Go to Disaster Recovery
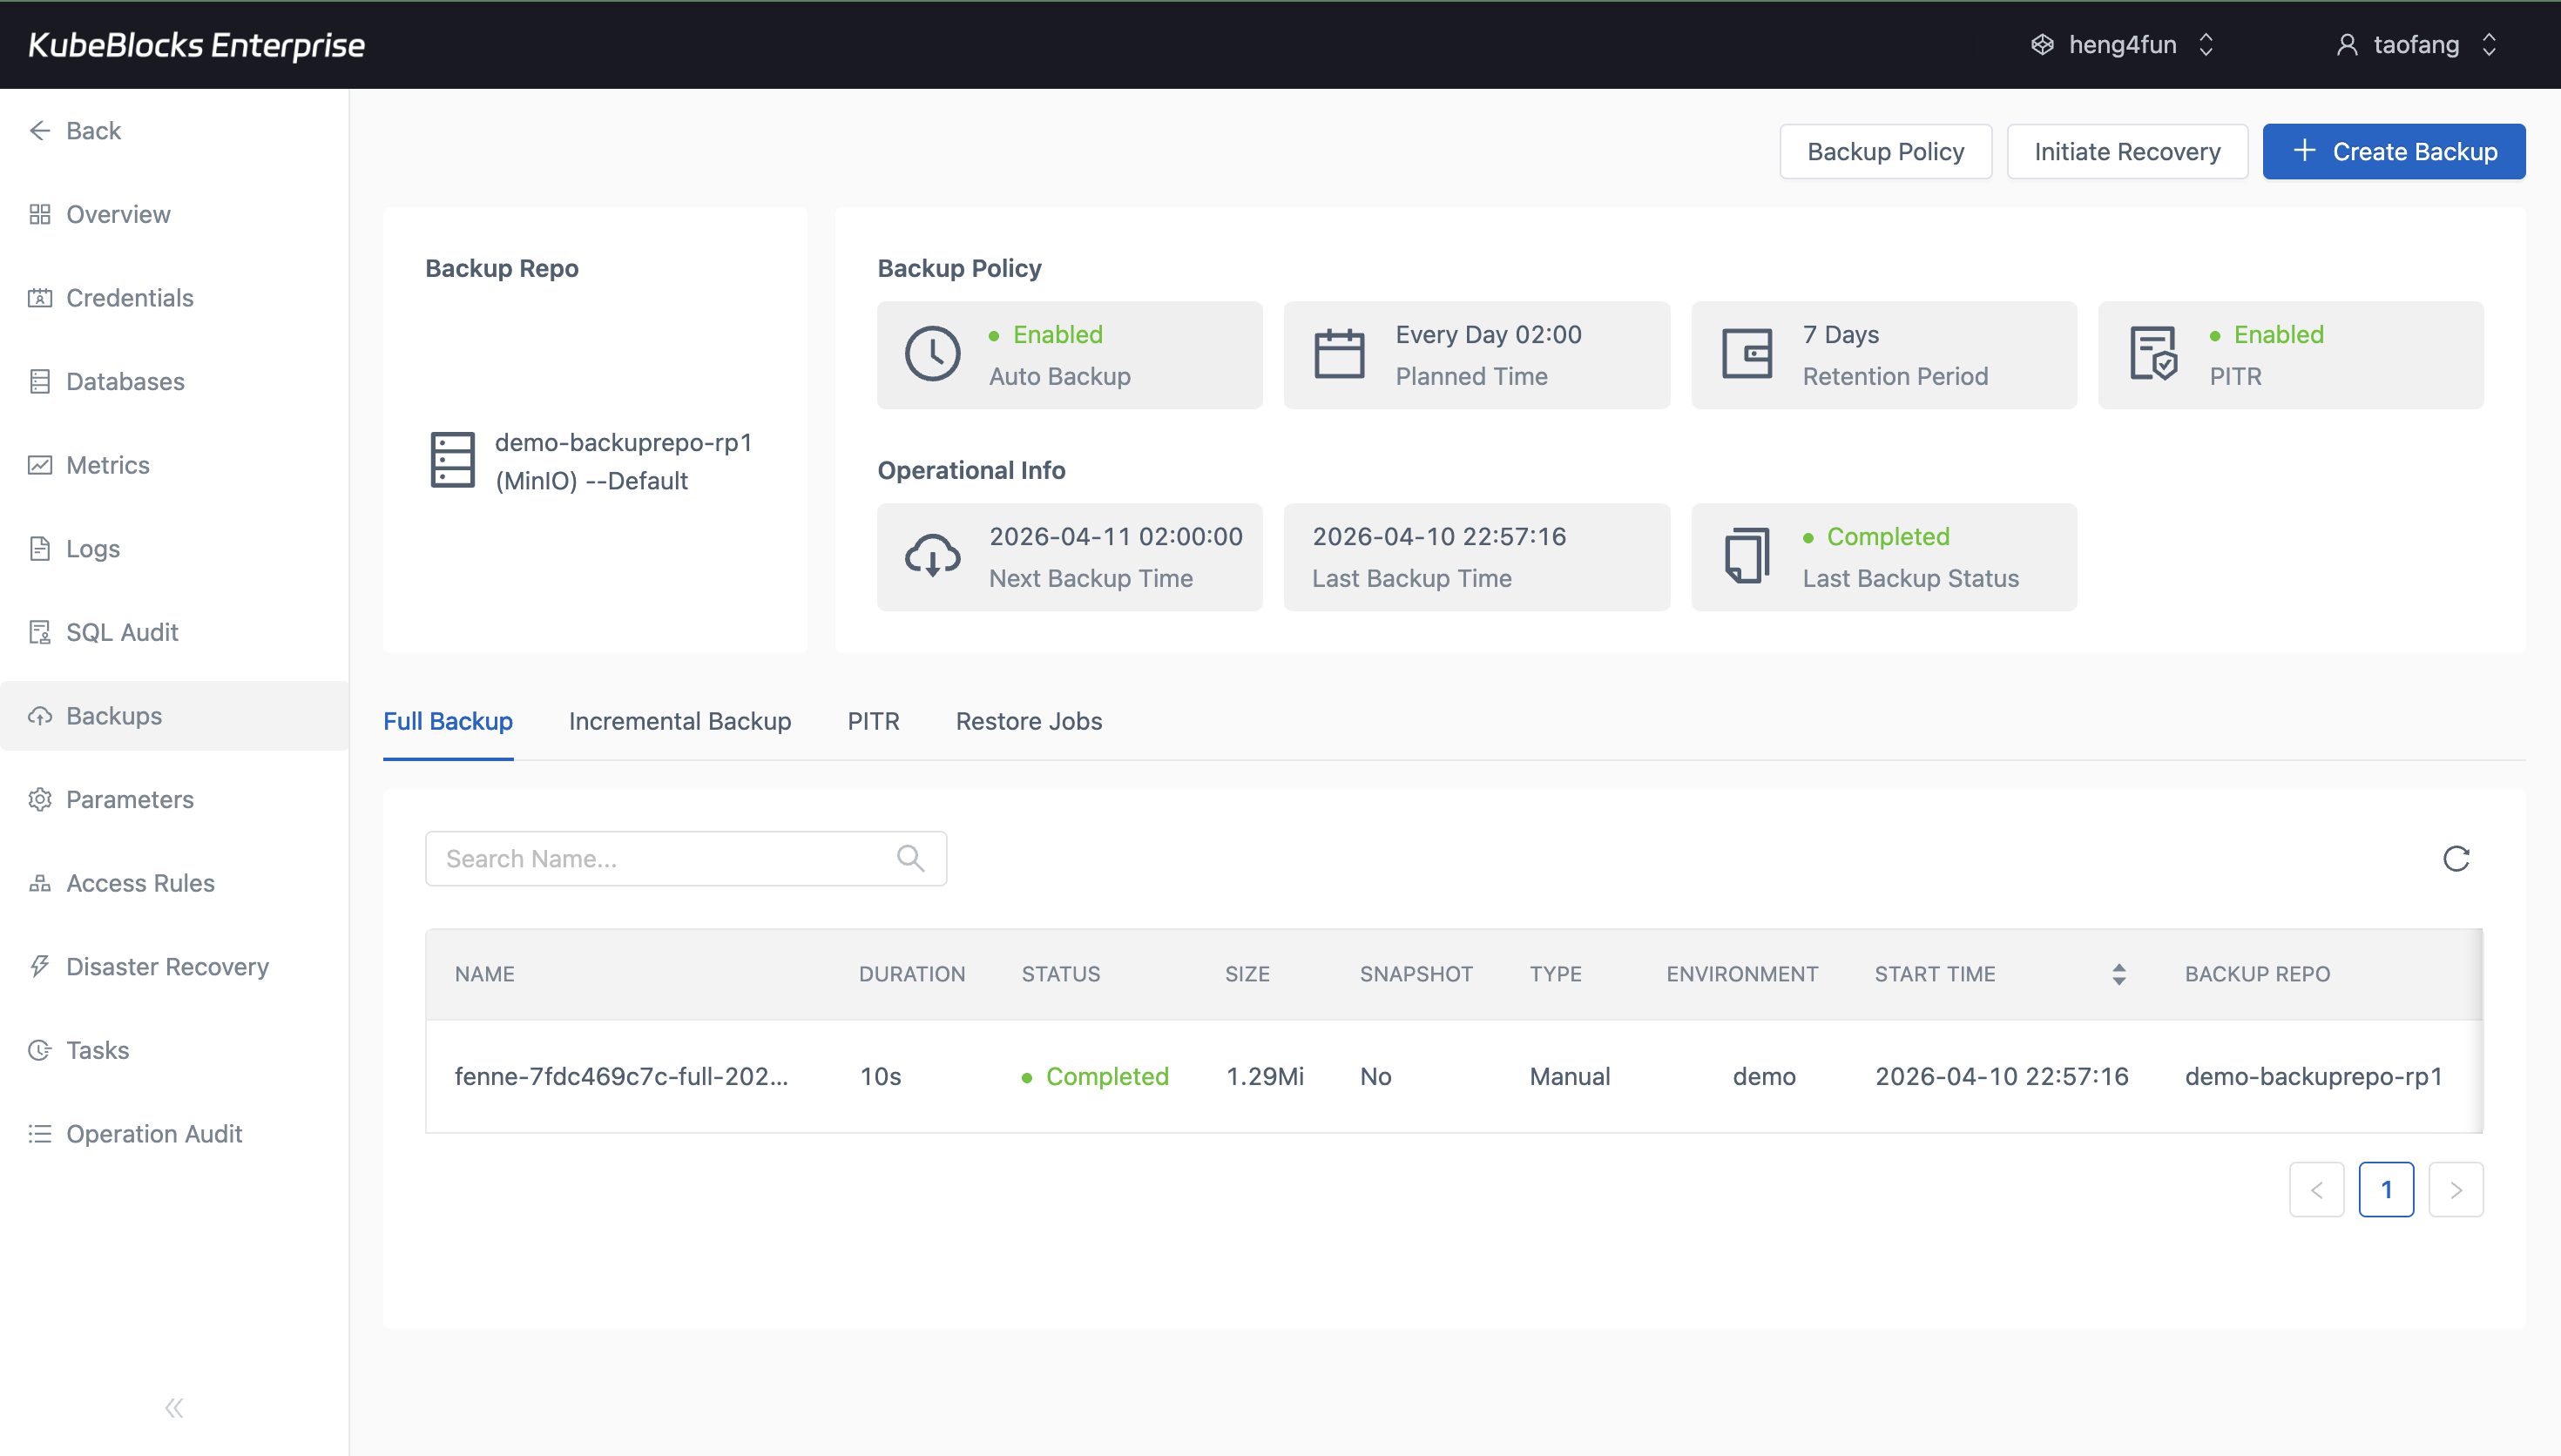This screenshot has height=1456, width=2561. [x=167, y=966]
